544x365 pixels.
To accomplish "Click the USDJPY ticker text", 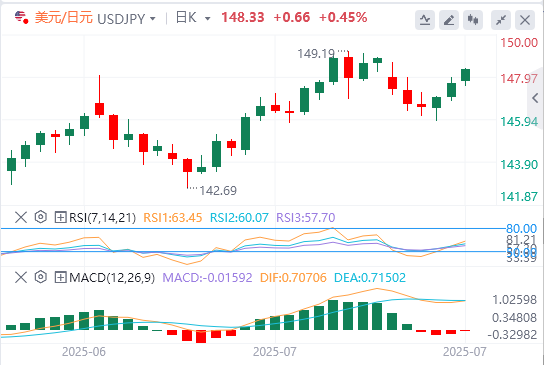I will pyautogui.click(x=121, y=19).
